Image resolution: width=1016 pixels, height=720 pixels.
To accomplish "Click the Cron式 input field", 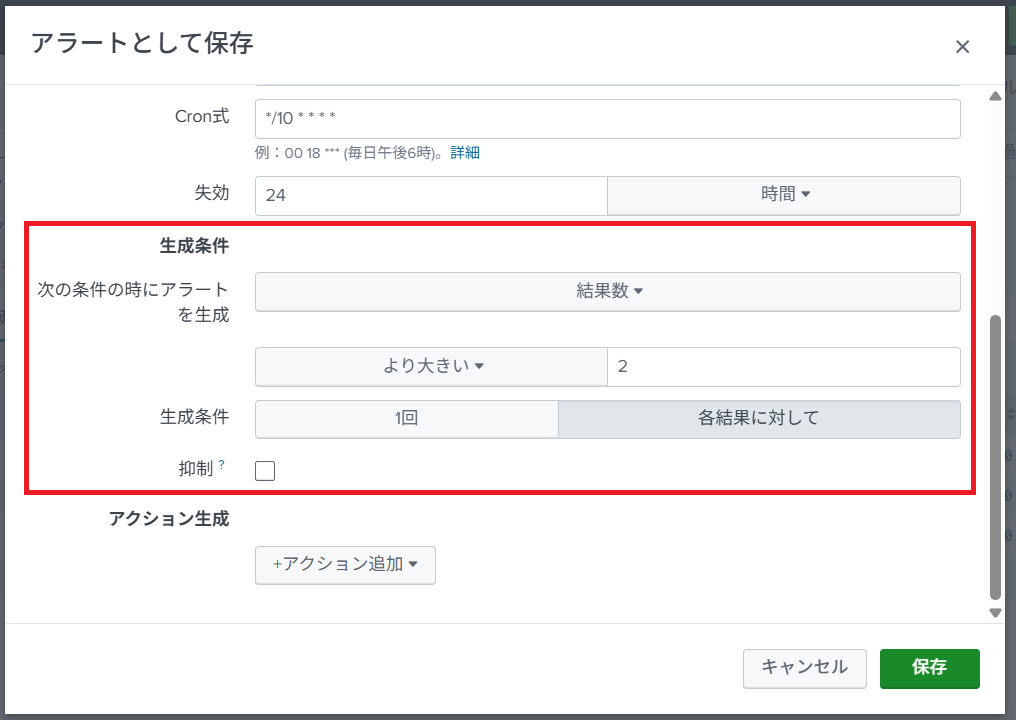I will [607, 118].
